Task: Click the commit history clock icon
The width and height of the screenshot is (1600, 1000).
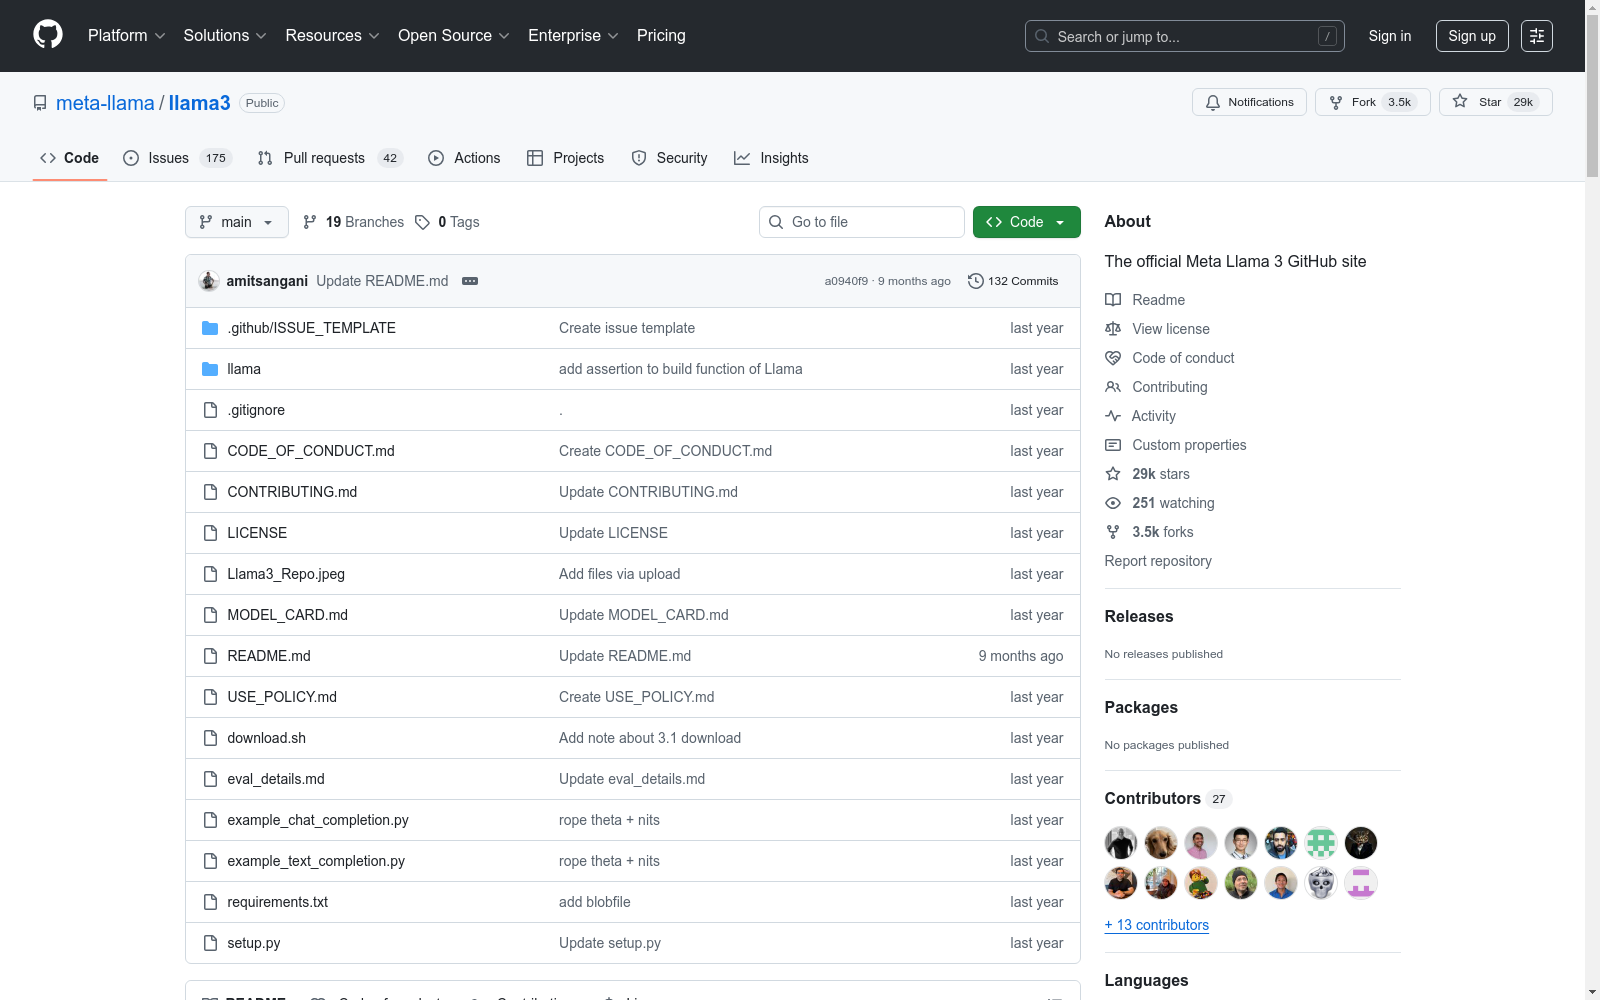Action: 976,281
